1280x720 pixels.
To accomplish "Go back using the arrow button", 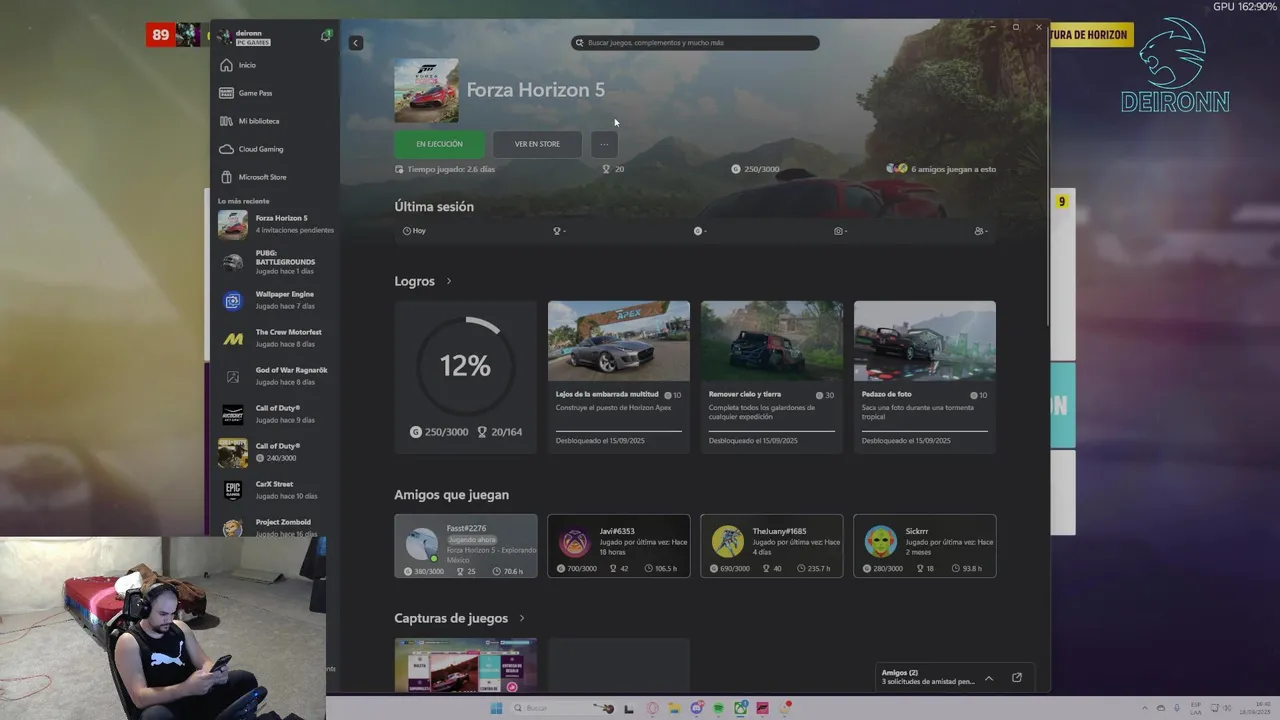I will (355, 43).
